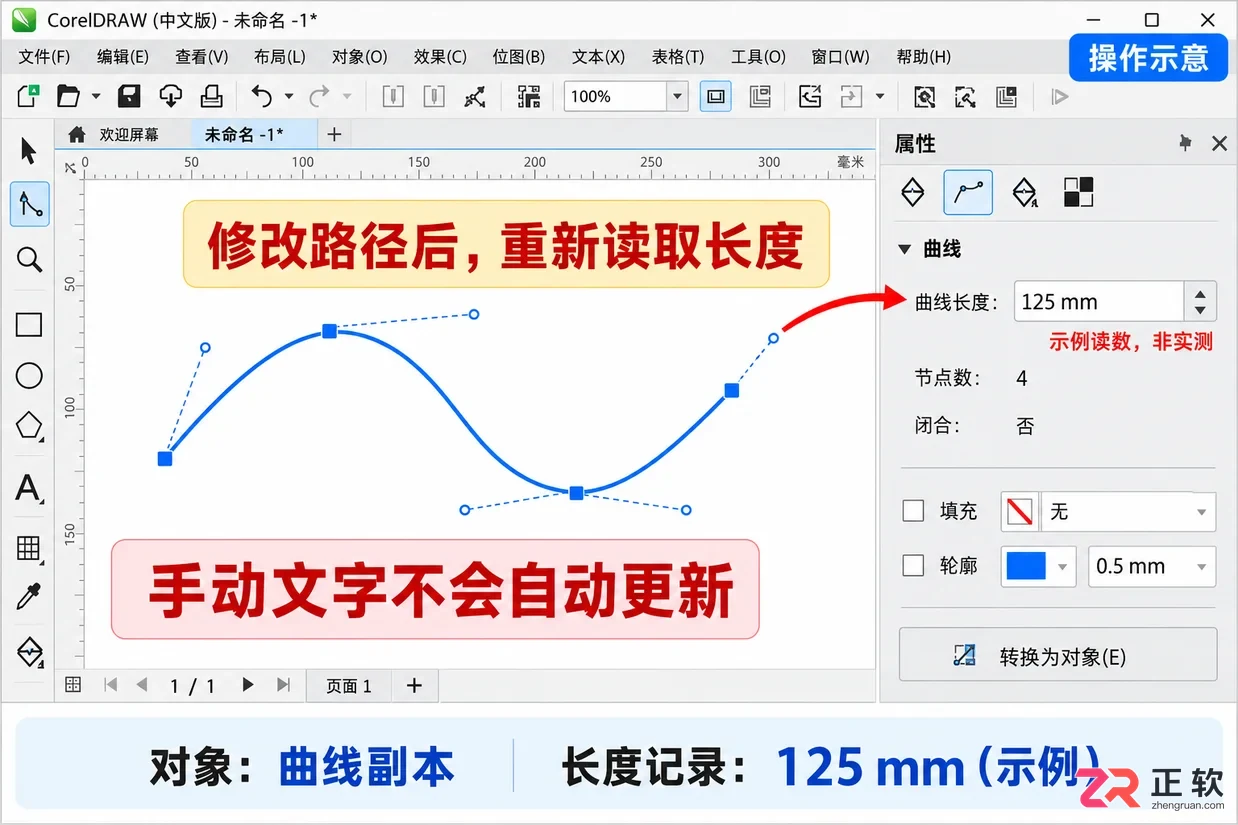Save the document with floppy icon
Viewport: 1238px width, 825px height.
[x=129, y=96]
